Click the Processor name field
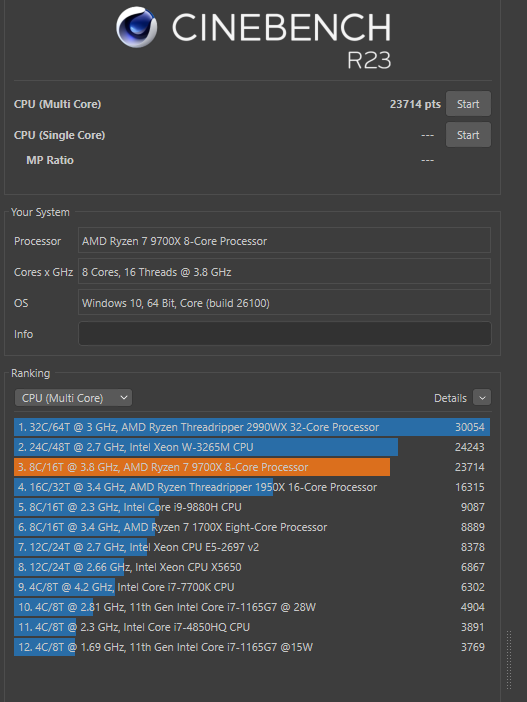Screen dimensions: 527x702 click(x=285, y=240)
